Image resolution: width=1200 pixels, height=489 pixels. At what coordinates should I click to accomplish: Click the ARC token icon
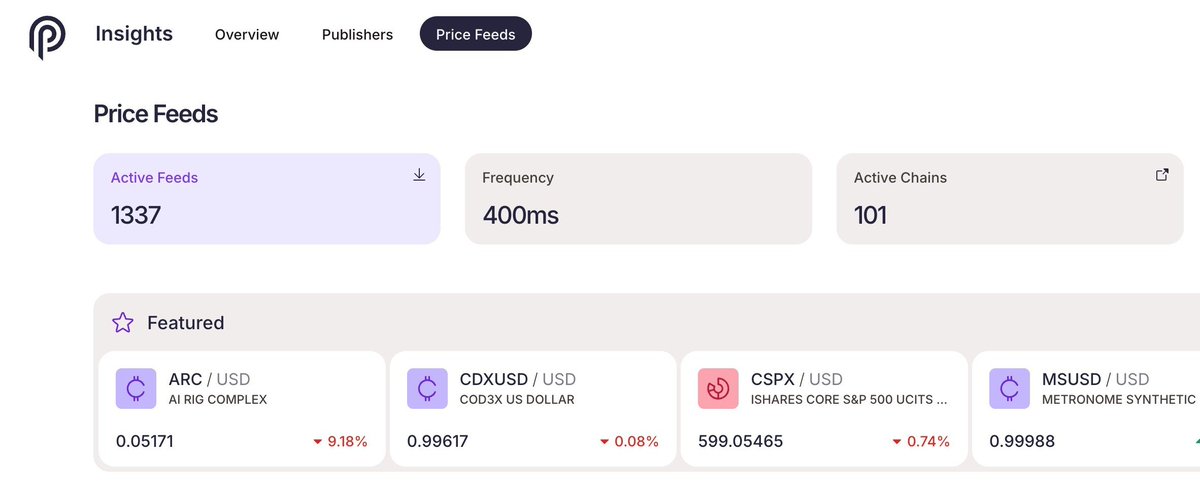(x=136, y=389)
